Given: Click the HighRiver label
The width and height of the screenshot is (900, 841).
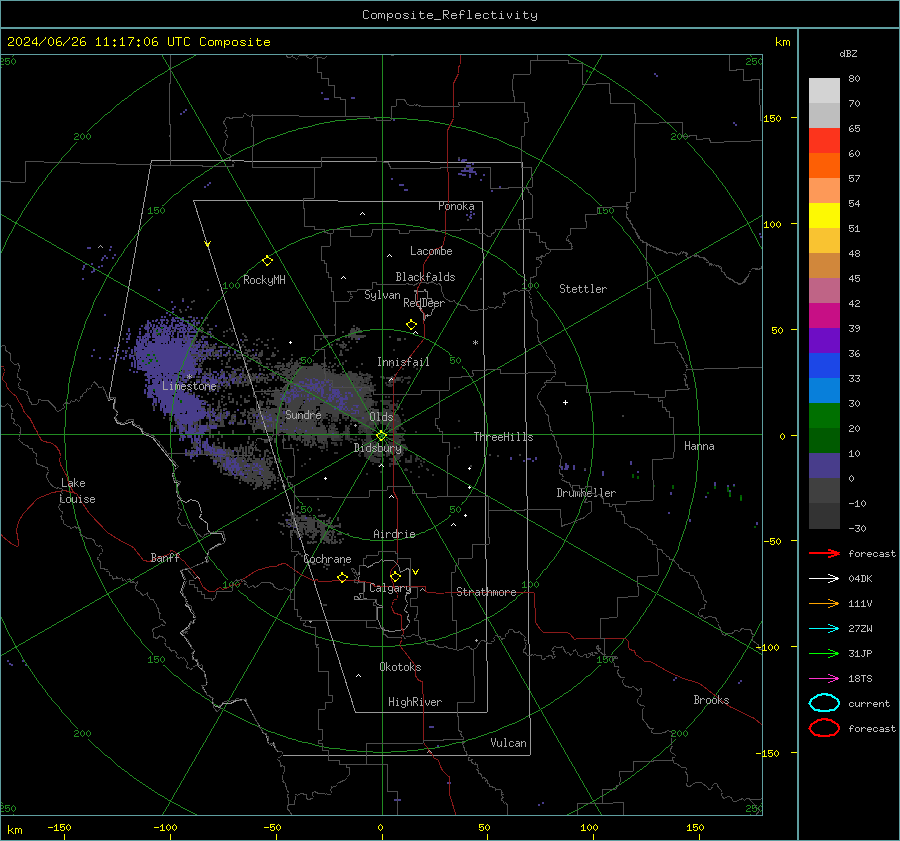Looking at the screenshot, I should click(x=415, y=702).
